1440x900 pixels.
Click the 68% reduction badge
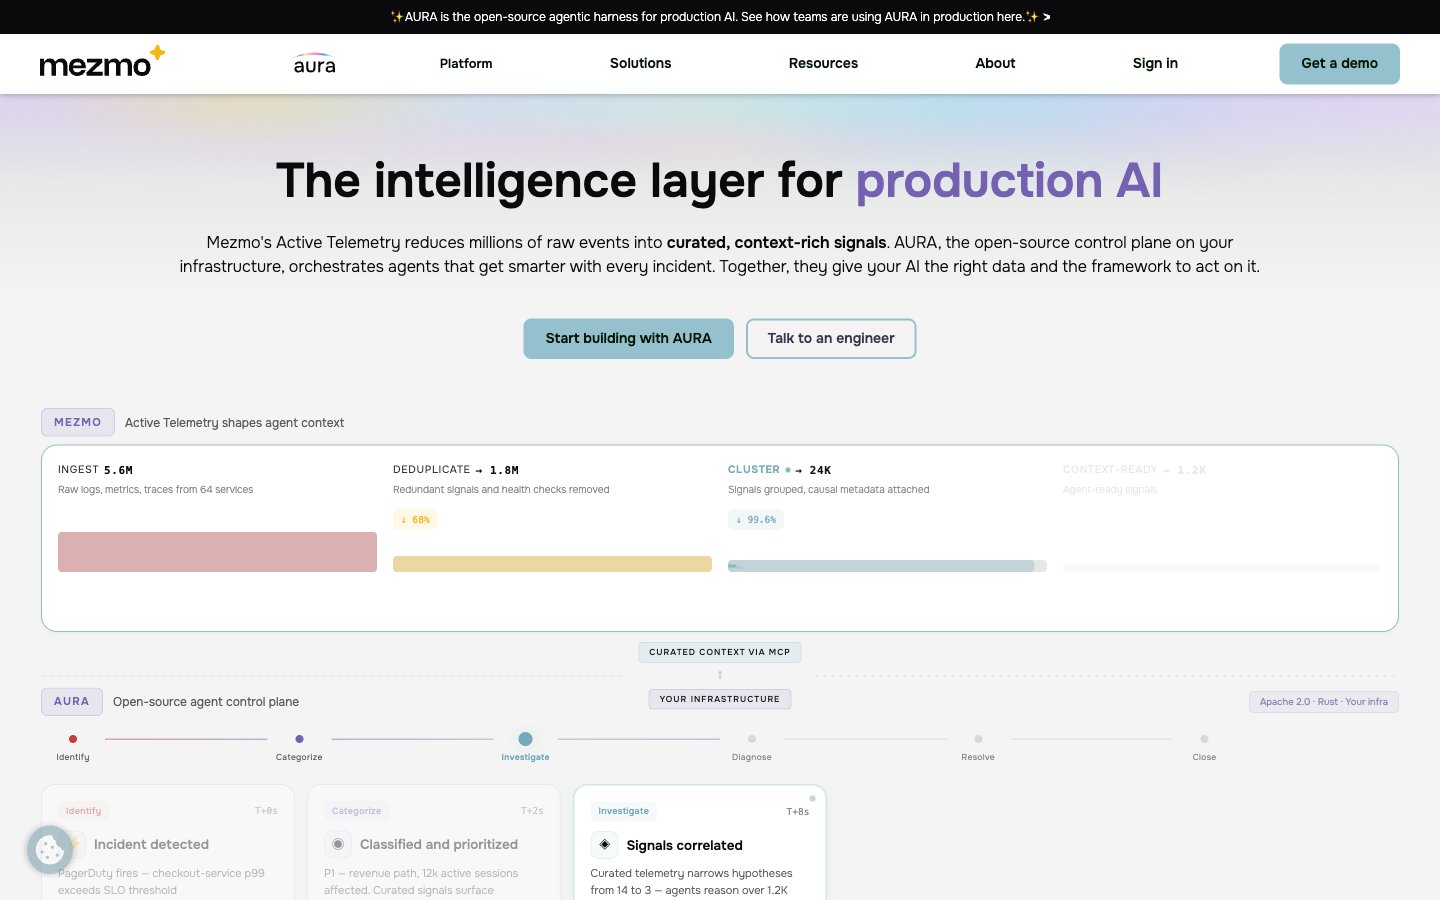pos(415,520)
